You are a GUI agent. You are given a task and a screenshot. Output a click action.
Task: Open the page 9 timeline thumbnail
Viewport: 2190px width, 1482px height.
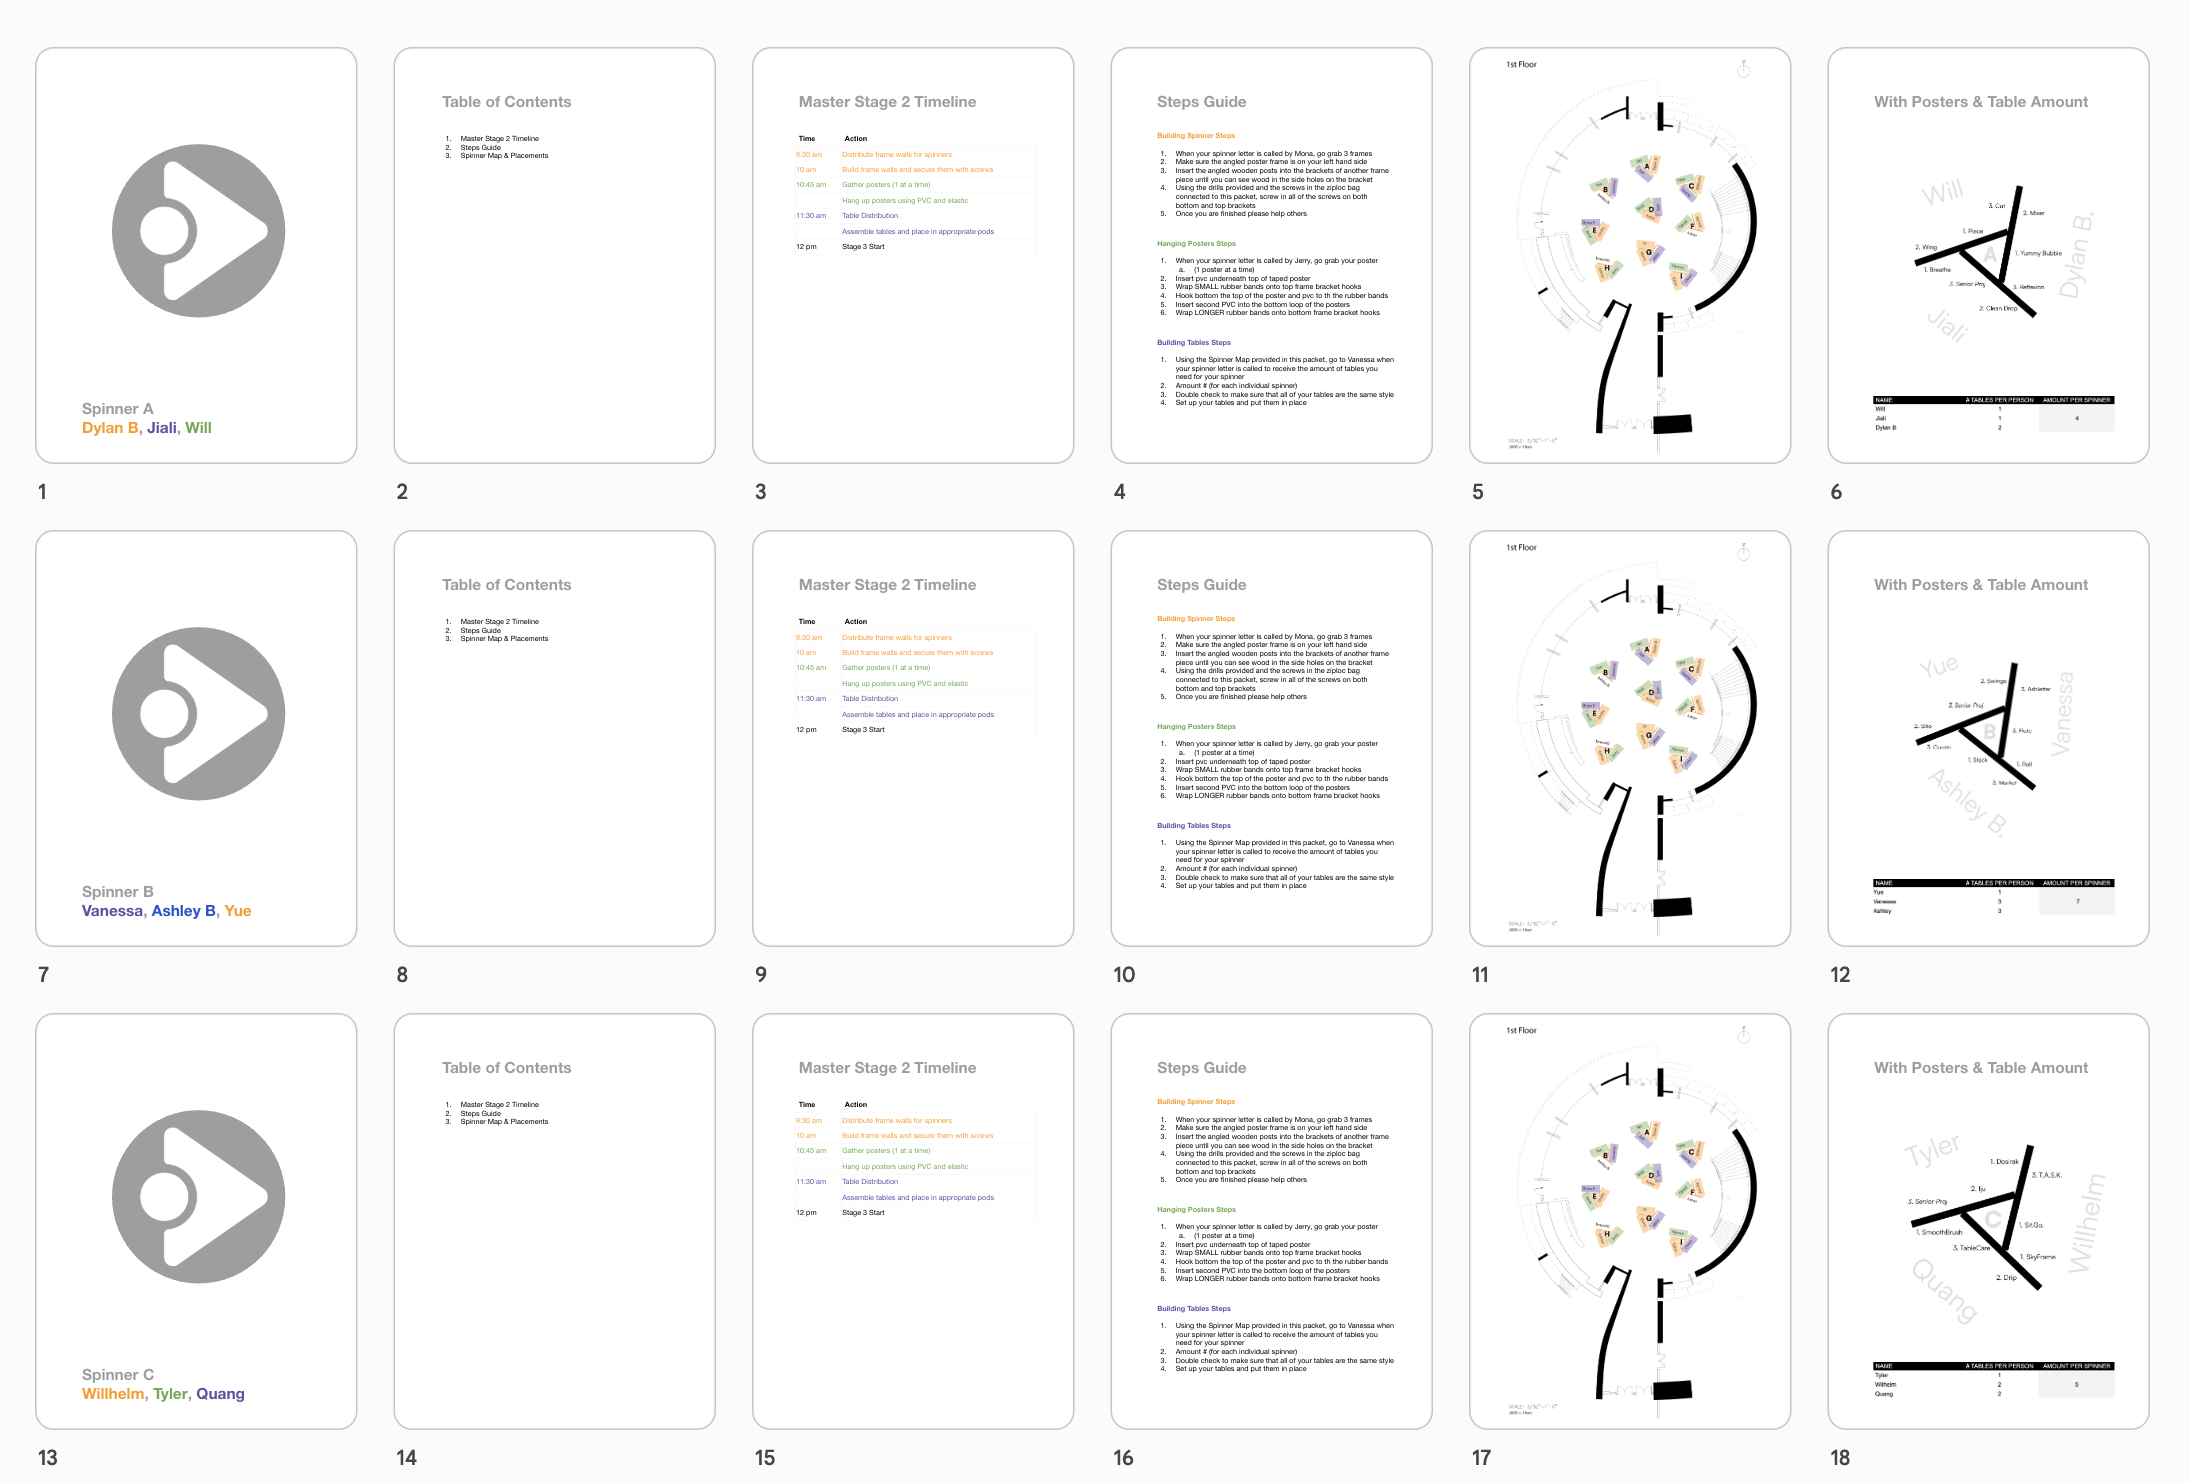pos(912,738)
